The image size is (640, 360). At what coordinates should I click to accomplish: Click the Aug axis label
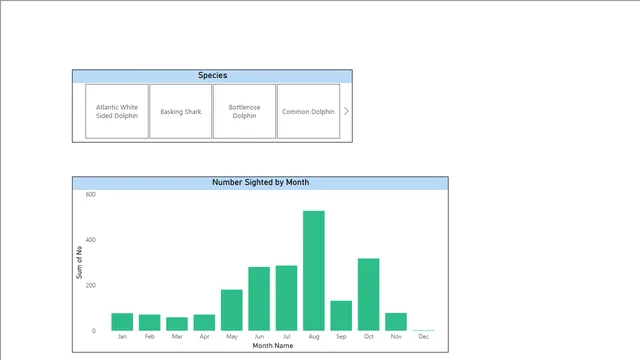click(313, 336)
